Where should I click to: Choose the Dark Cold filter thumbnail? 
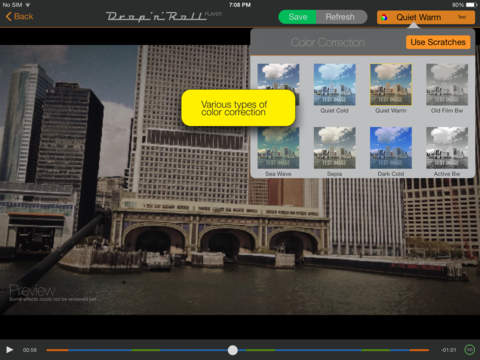pos(391,148)
